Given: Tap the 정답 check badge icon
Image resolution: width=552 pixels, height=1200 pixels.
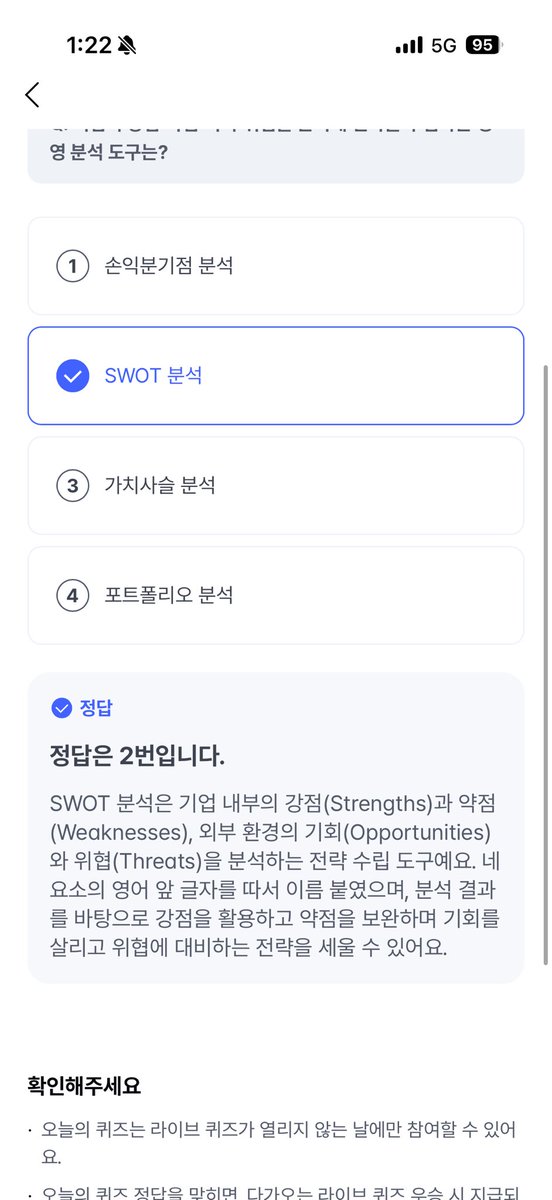Looking at the screenshot, I should pos(61,708).
